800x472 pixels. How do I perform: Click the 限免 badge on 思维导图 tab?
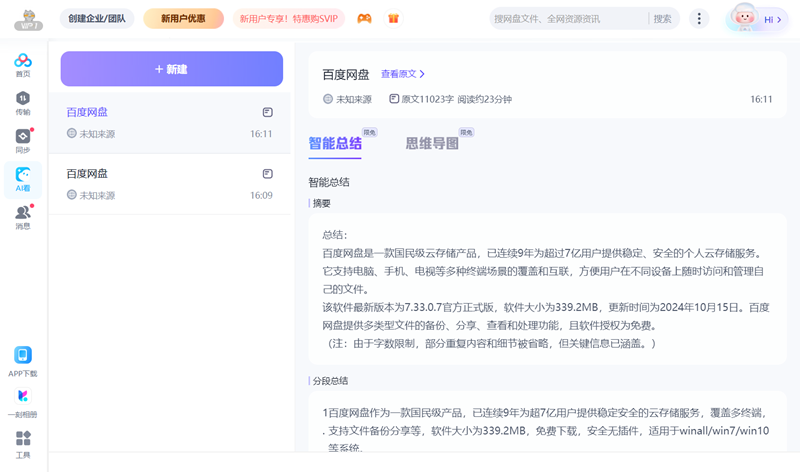point(466,132)
